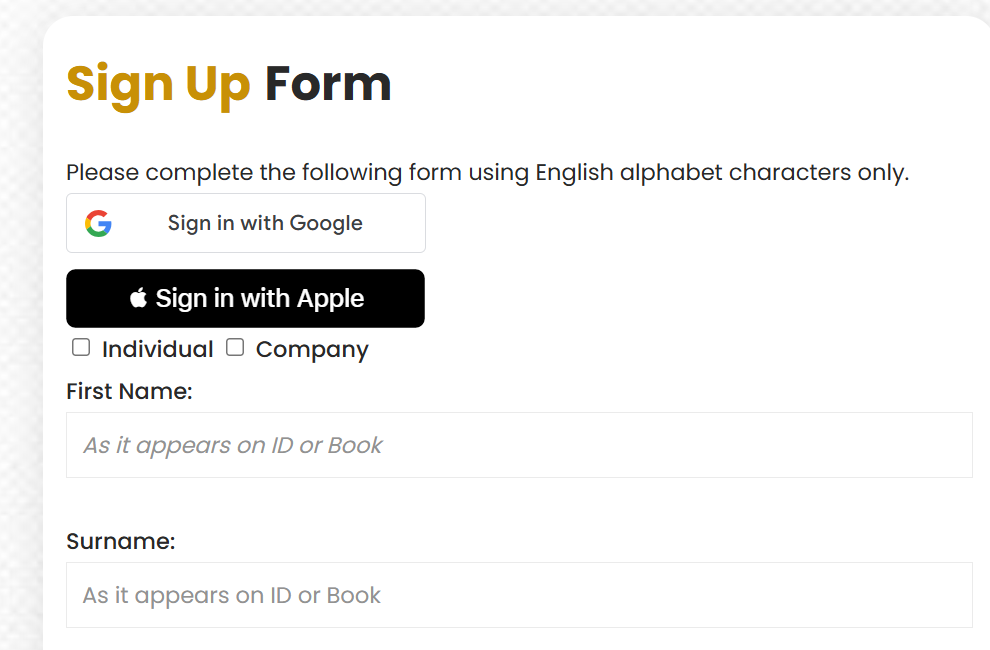Click the black Form heading word
990x650 pixels.
(328, 84)
